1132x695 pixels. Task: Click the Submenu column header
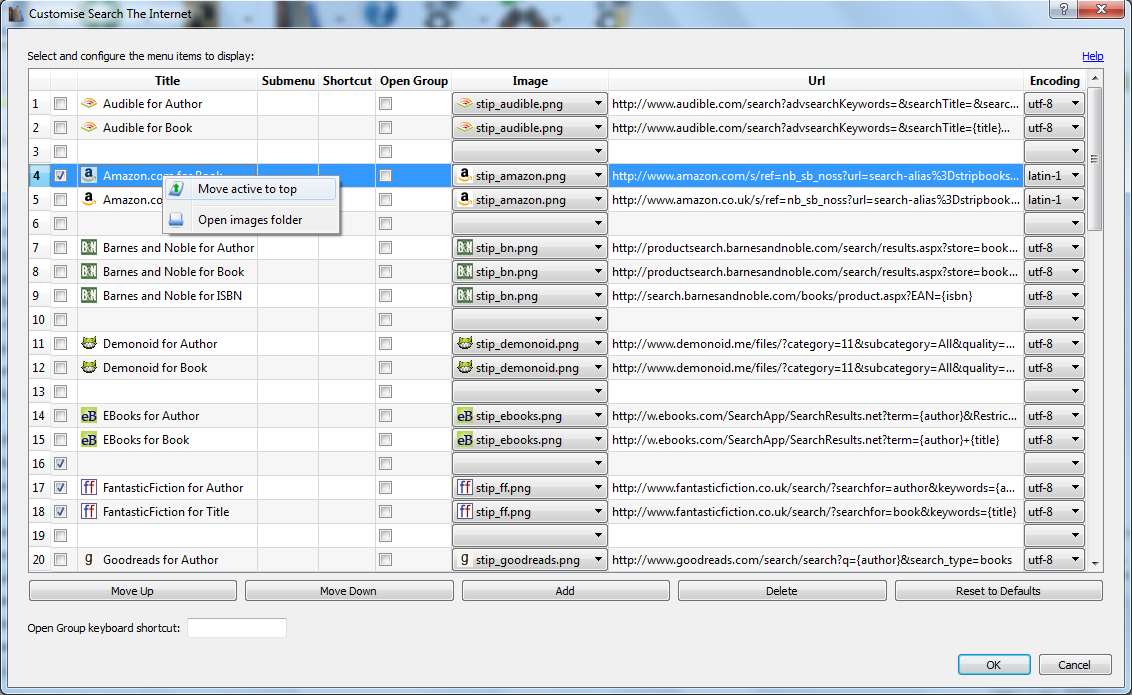288,81
